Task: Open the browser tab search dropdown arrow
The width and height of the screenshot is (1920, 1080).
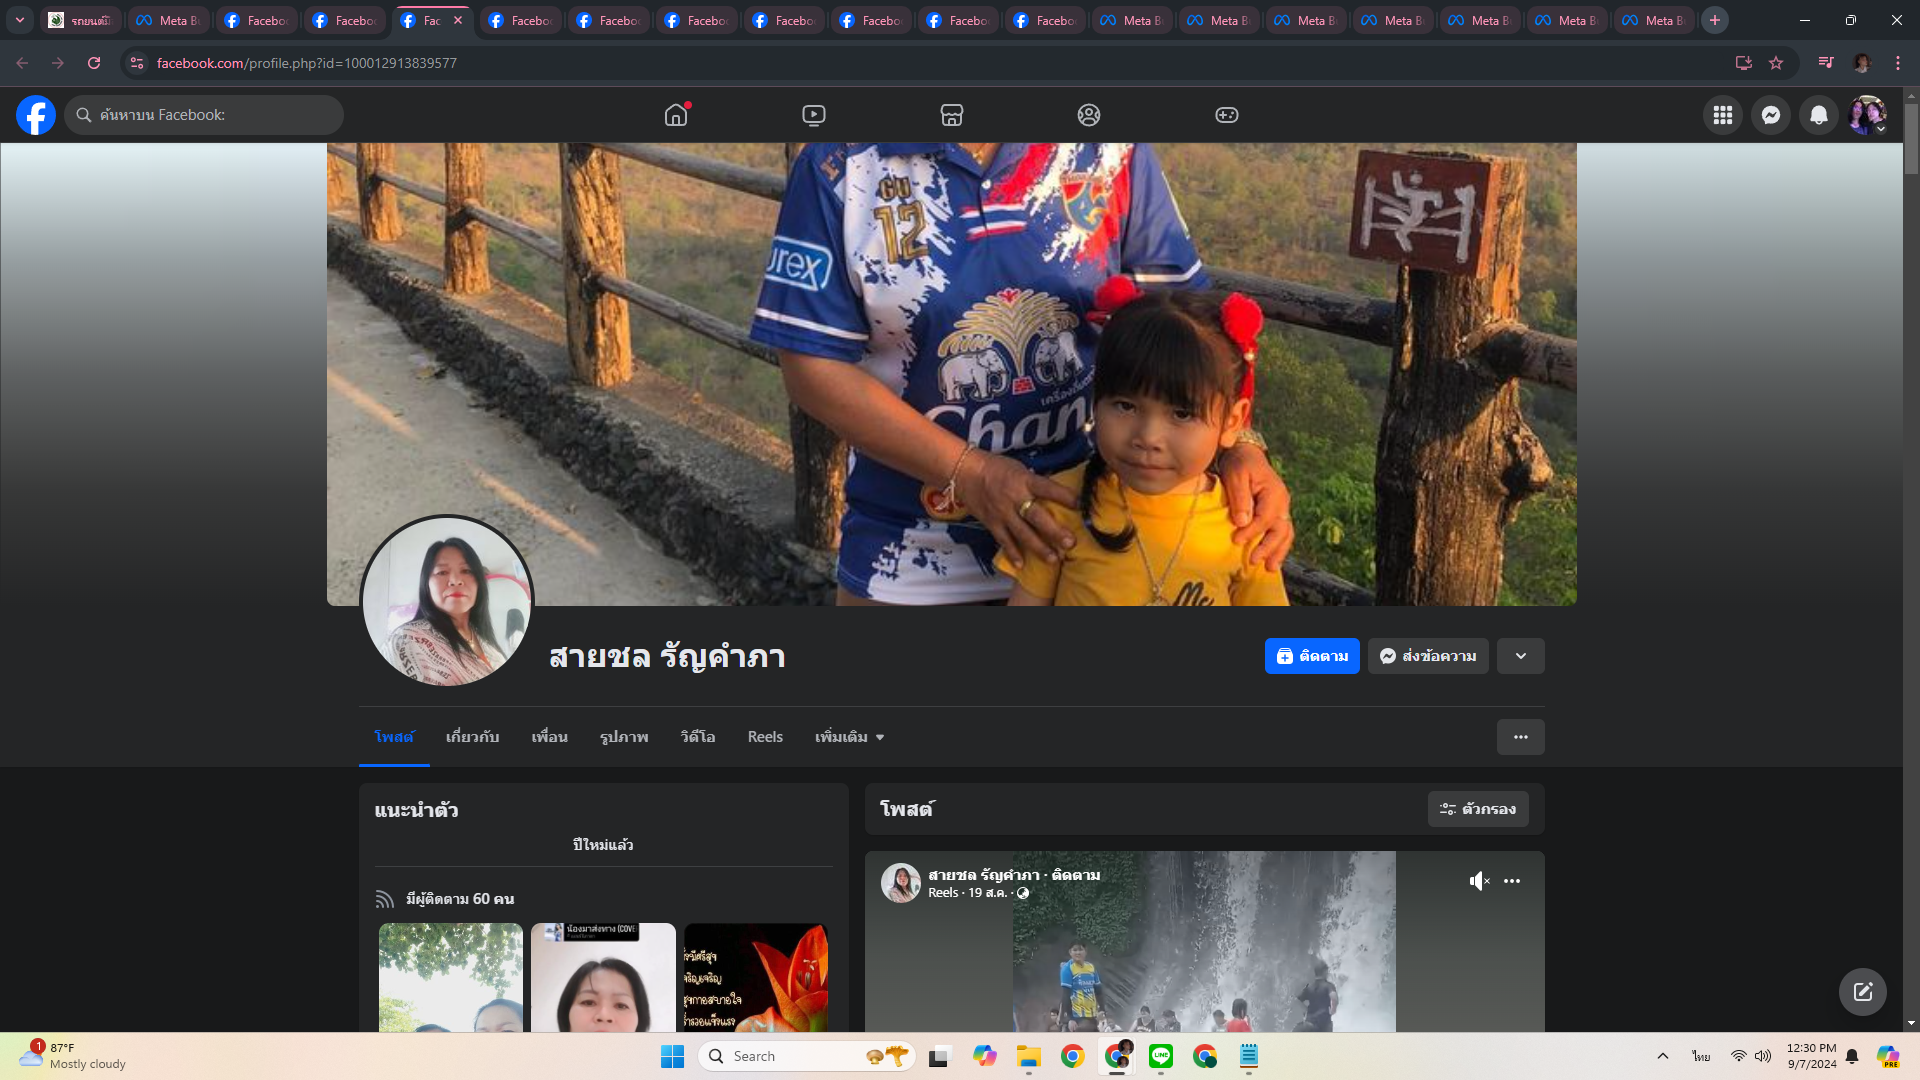Action: (19, 20)
